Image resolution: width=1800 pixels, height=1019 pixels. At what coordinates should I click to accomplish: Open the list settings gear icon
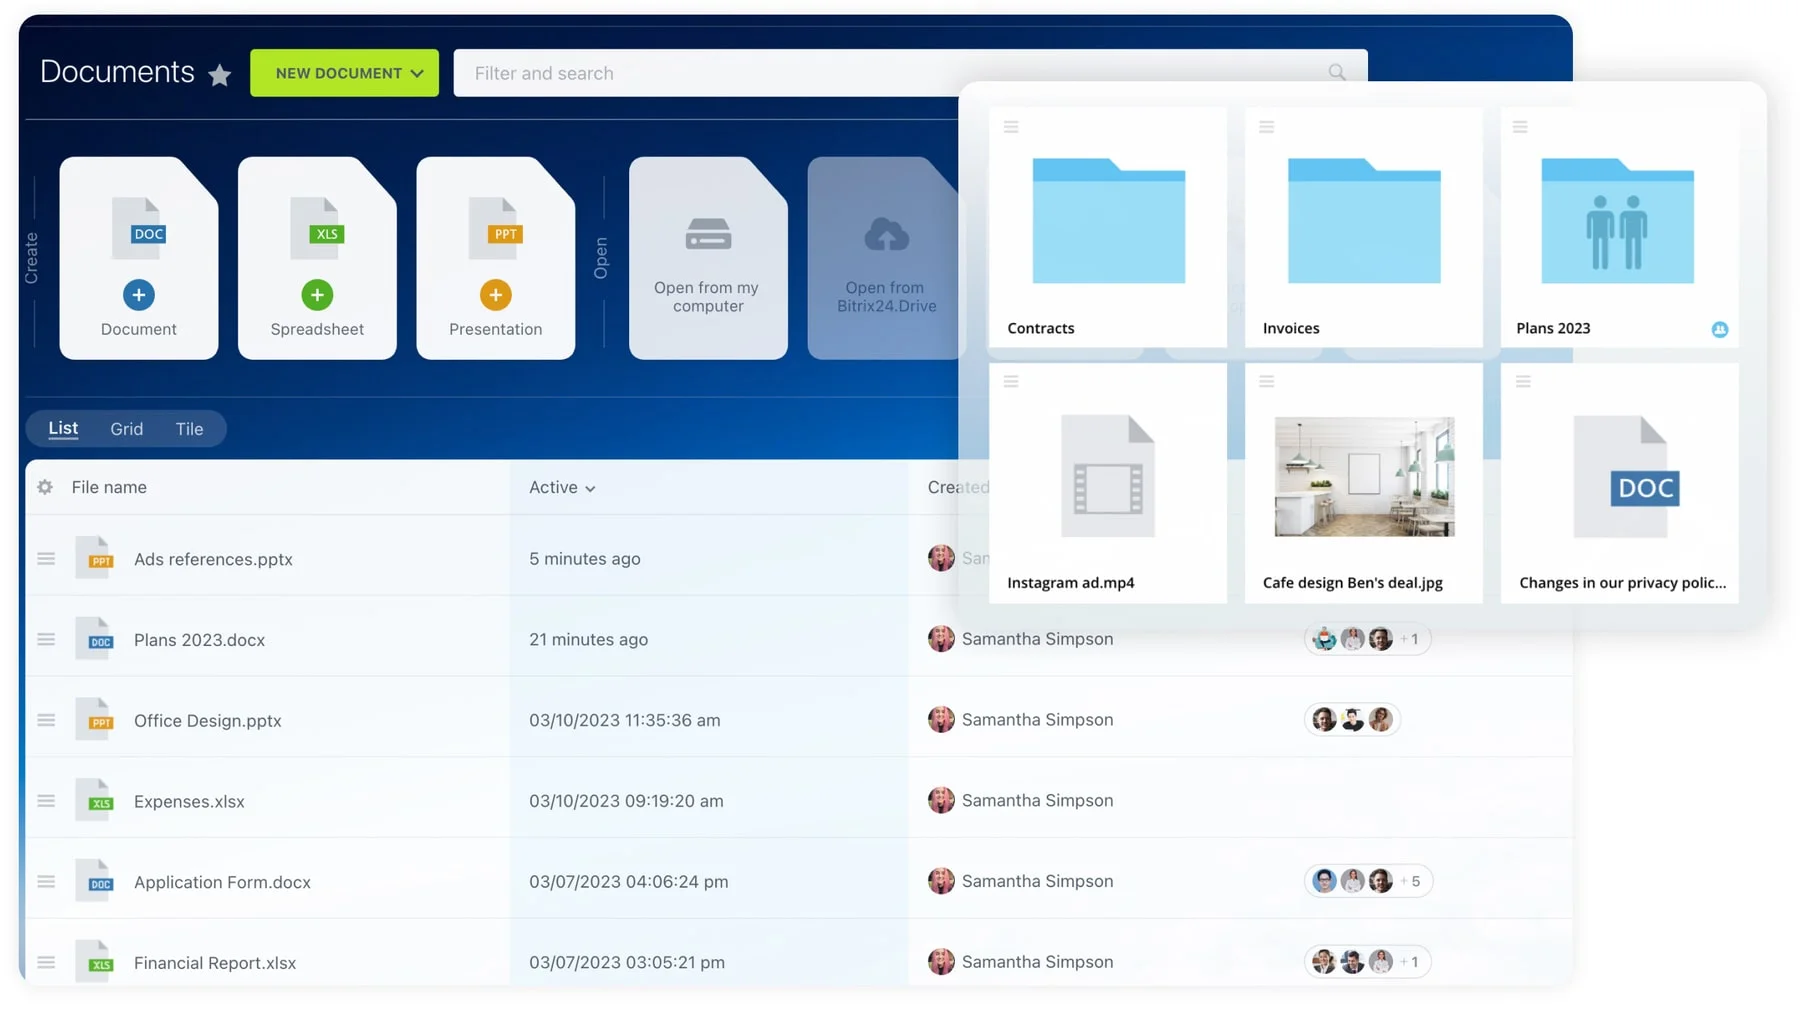pos(45,487)
